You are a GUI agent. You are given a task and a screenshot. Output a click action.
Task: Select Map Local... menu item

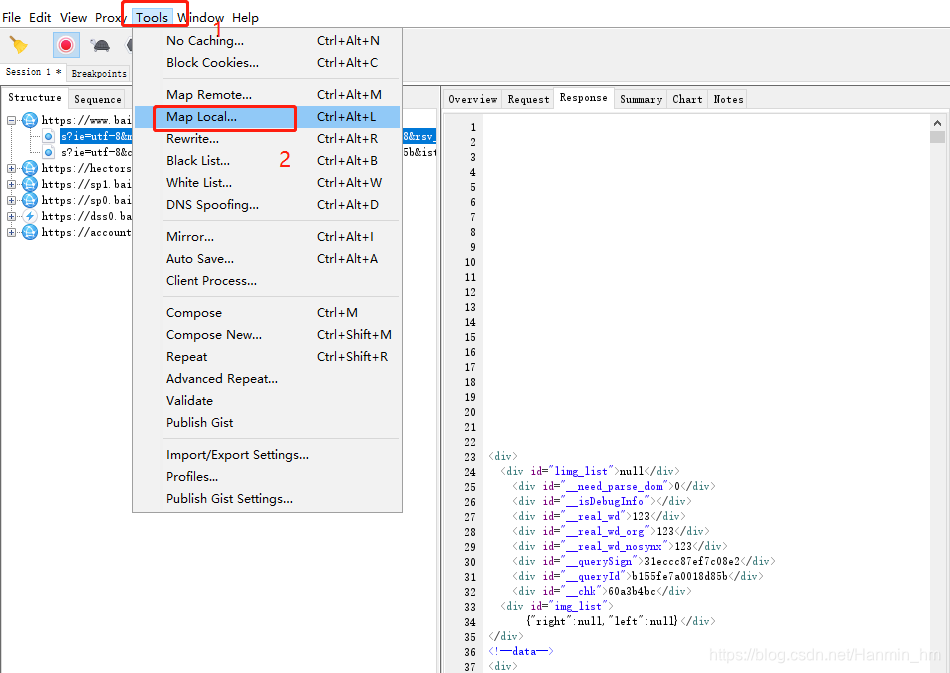point(267,117)
